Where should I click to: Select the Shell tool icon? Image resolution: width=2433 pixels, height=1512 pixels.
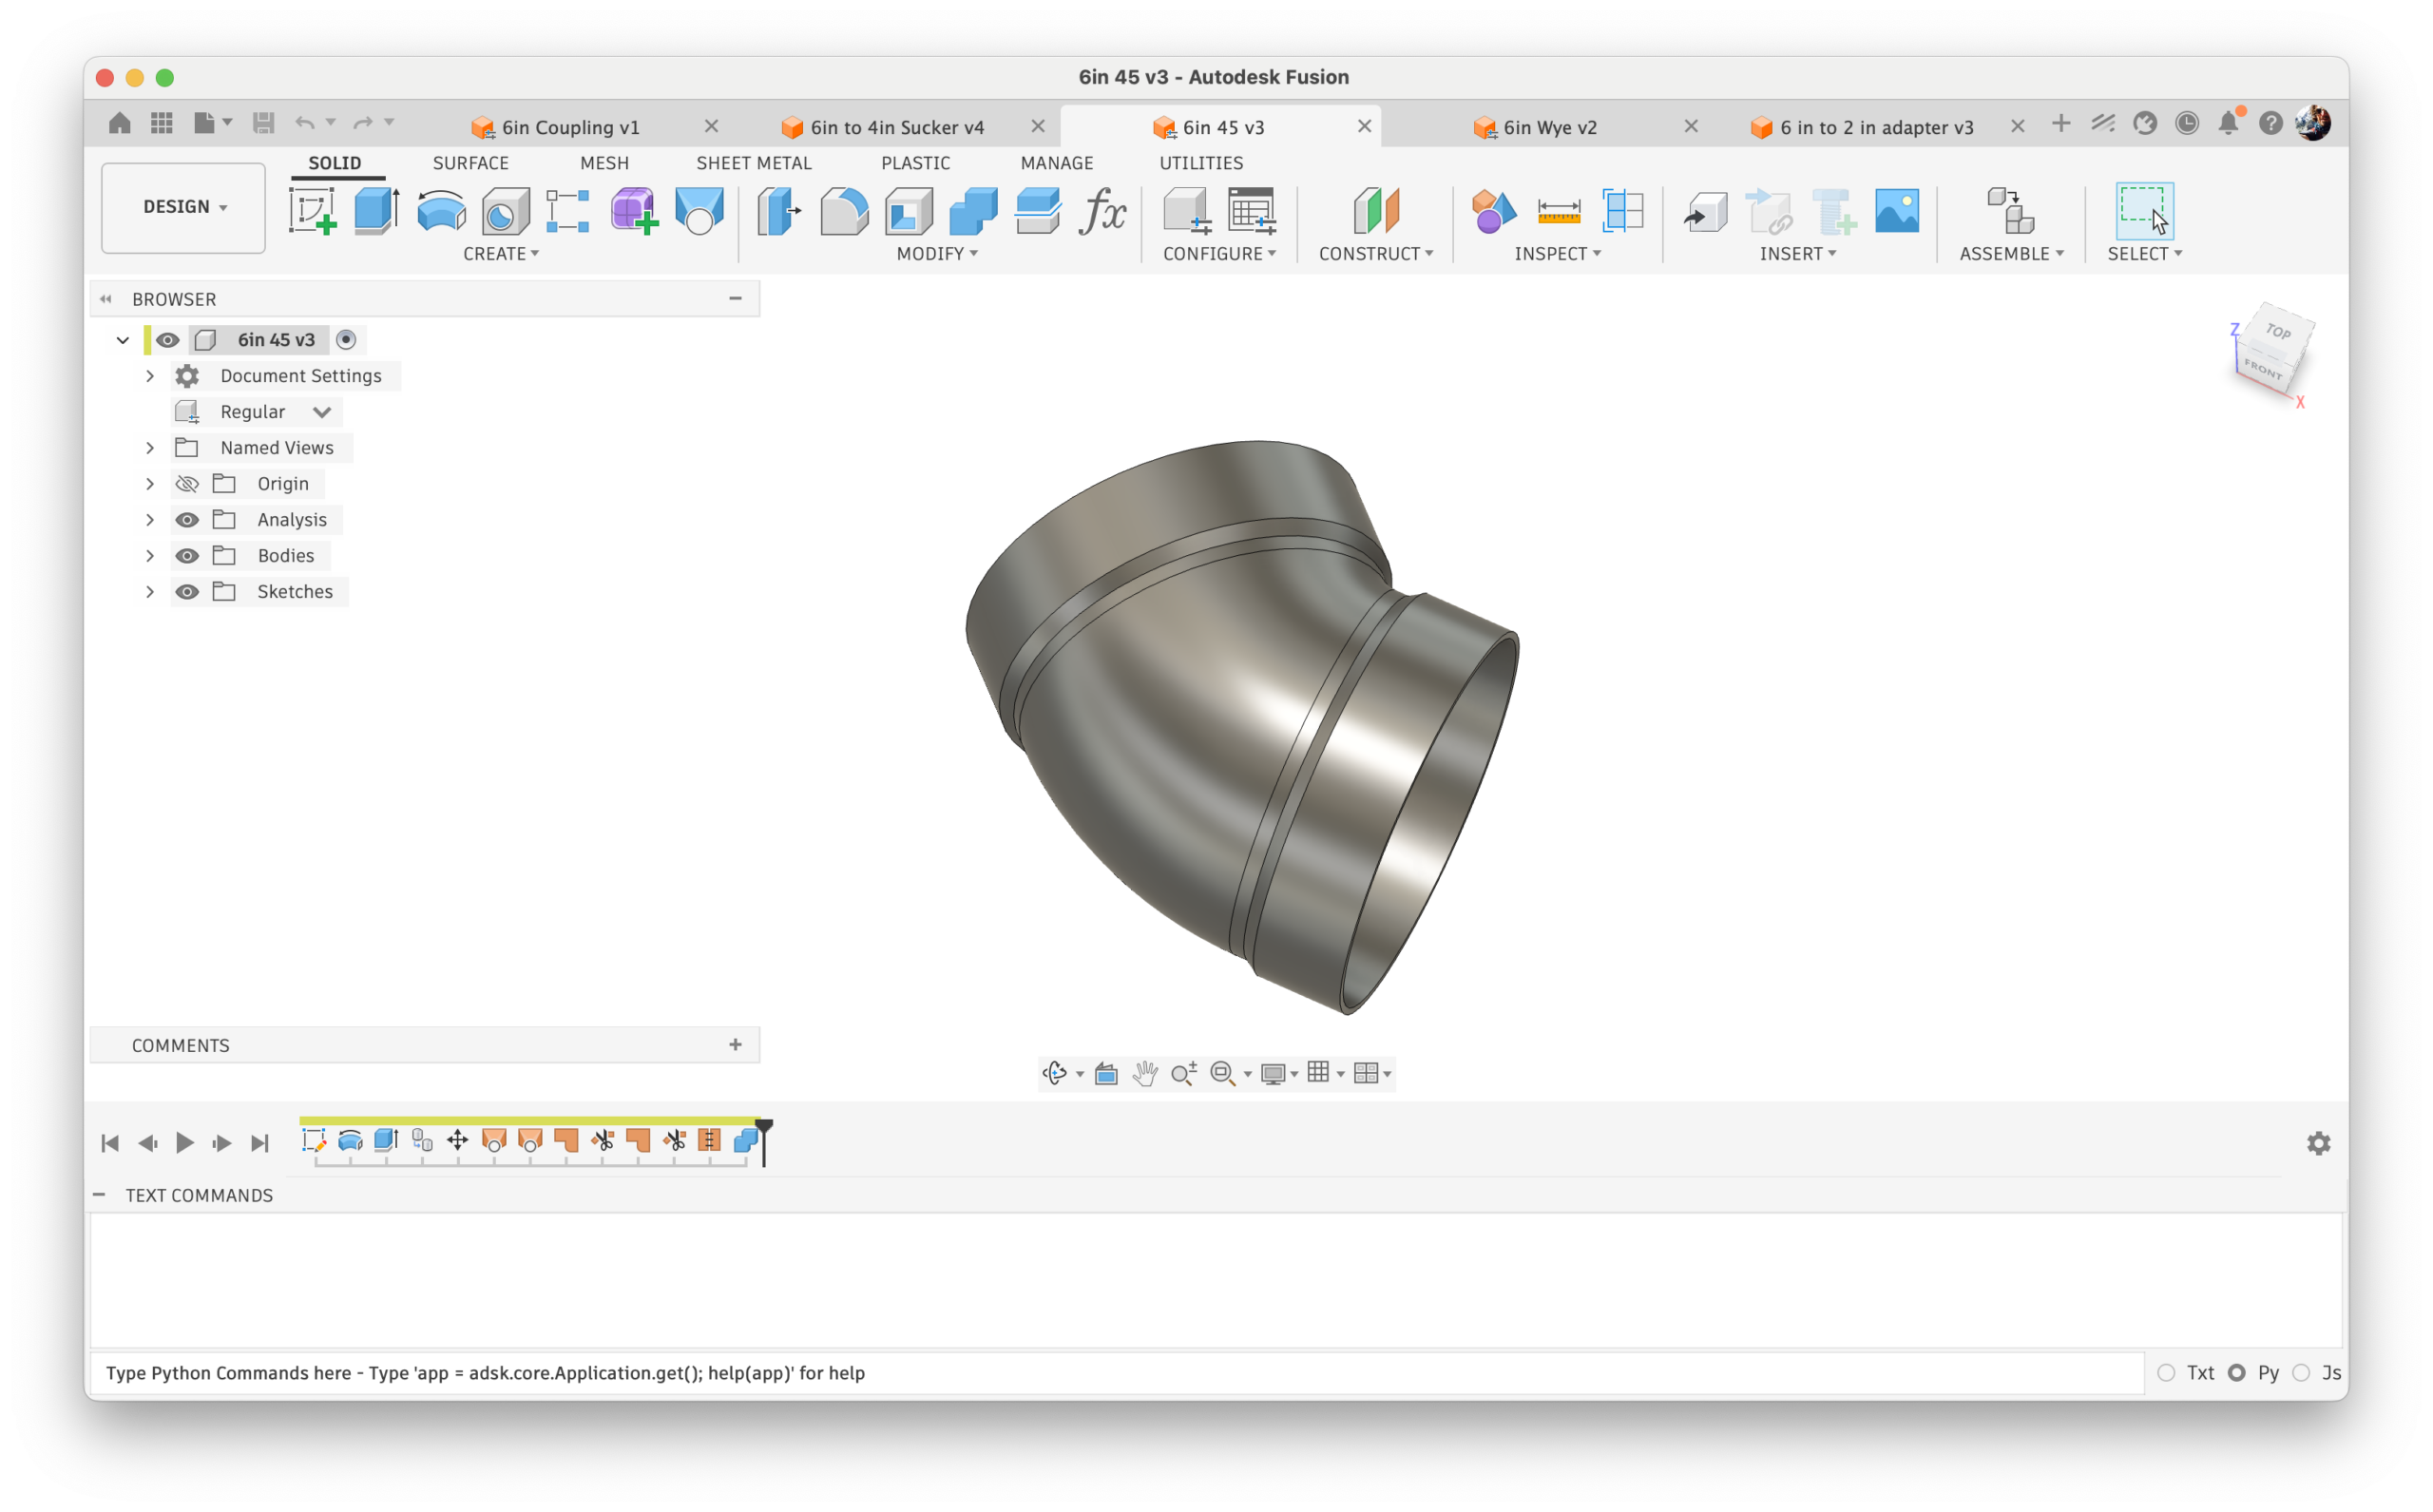pos(908,211)
